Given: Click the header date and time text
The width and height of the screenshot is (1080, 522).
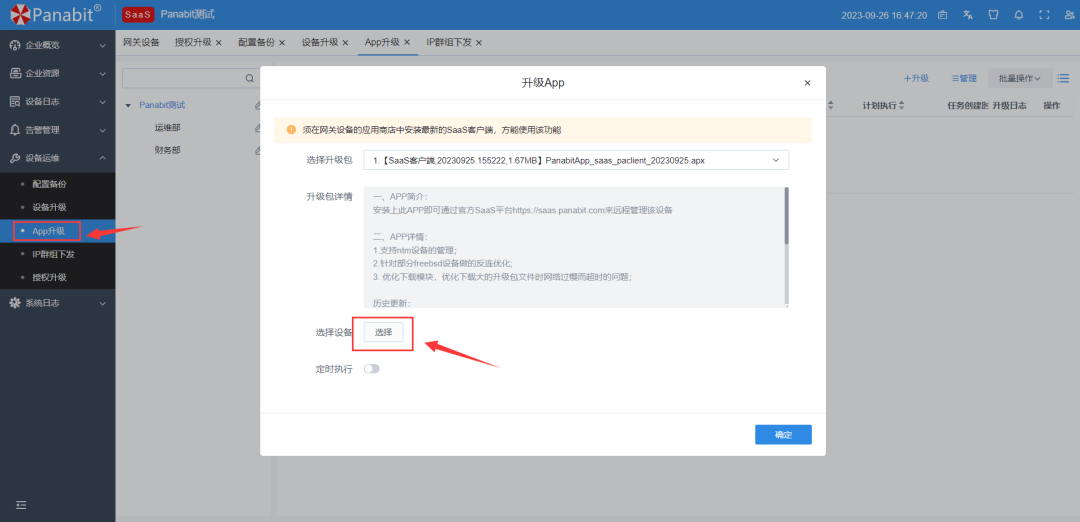Looking at the screenshot, I should pyautogui.click(x=884, y=15).
